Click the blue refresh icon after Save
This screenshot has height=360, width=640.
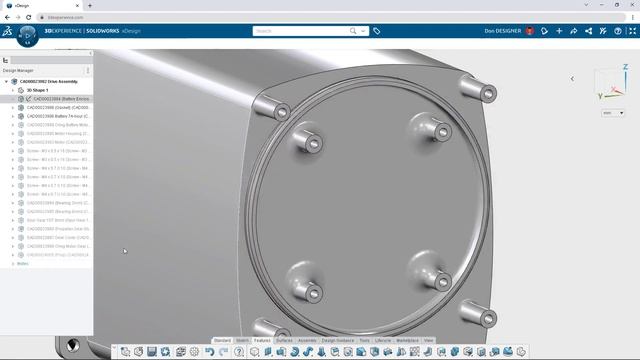pos(165,351)
